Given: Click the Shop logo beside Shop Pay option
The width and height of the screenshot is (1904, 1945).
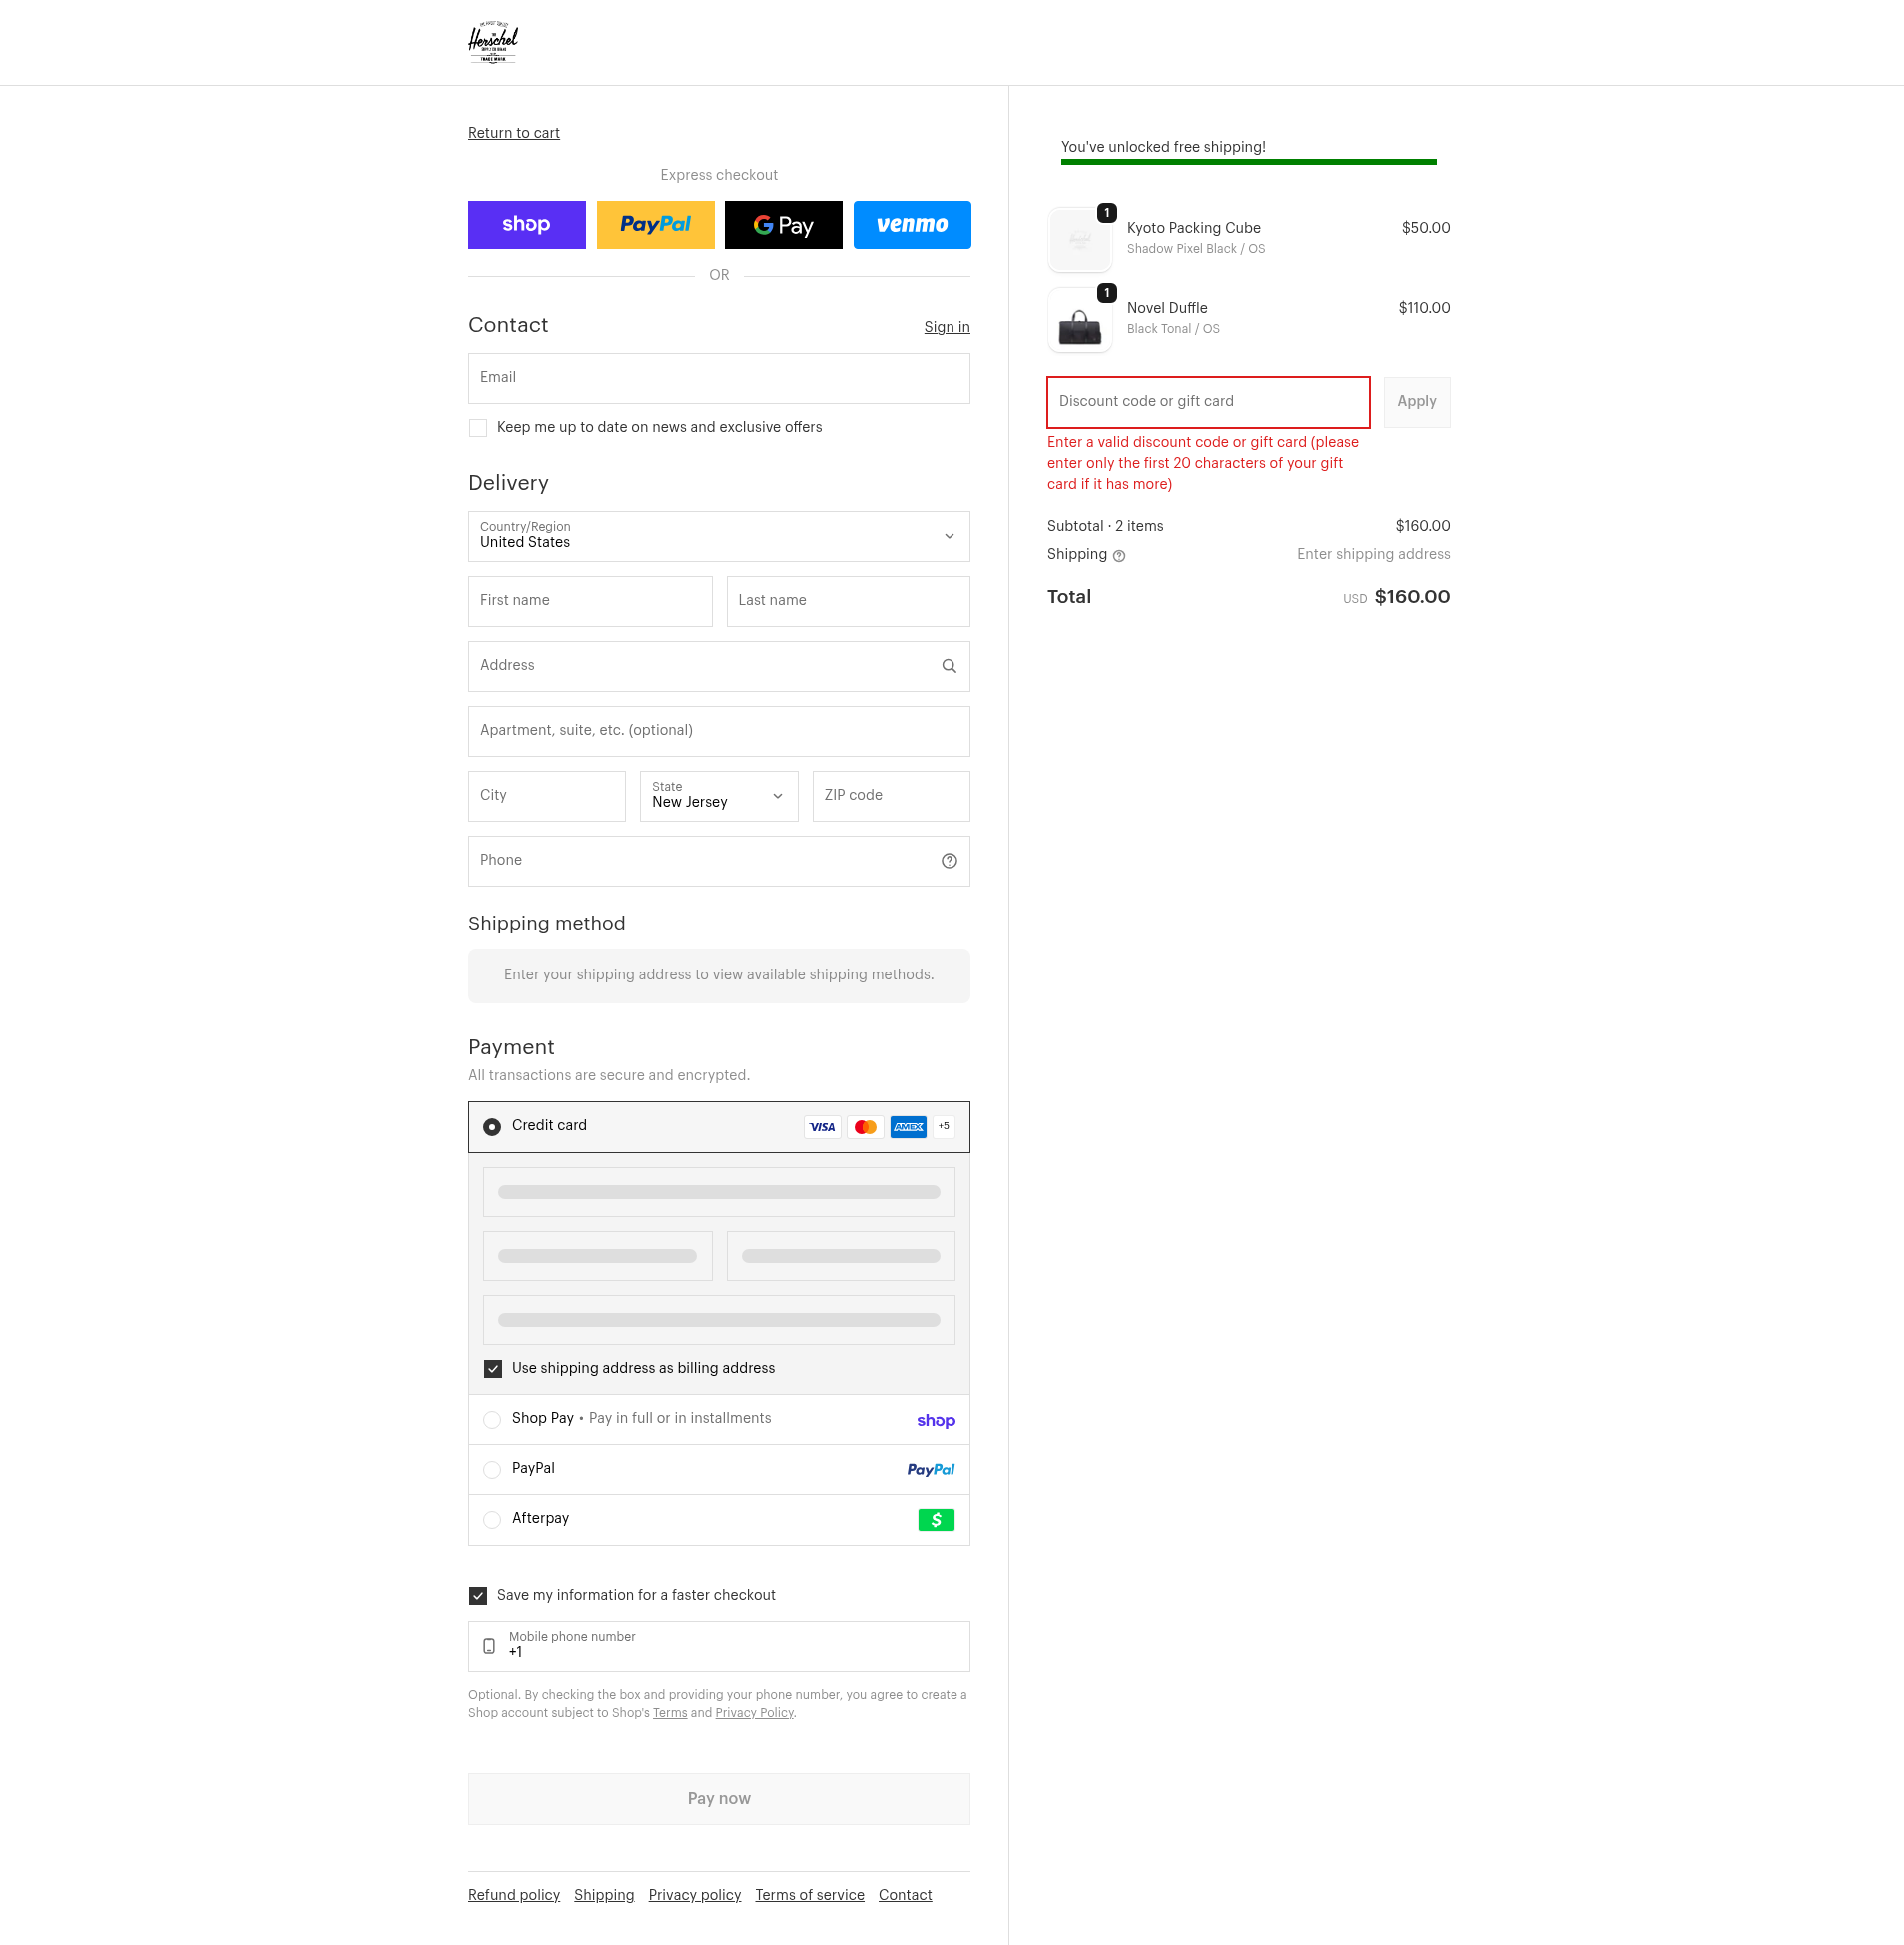Looking at the screenshot, I should (935, 1421).
